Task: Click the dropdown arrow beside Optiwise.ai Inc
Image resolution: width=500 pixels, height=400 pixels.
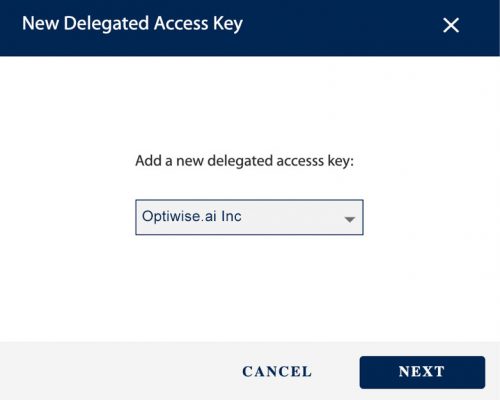Action: click(x=350, y=219)
